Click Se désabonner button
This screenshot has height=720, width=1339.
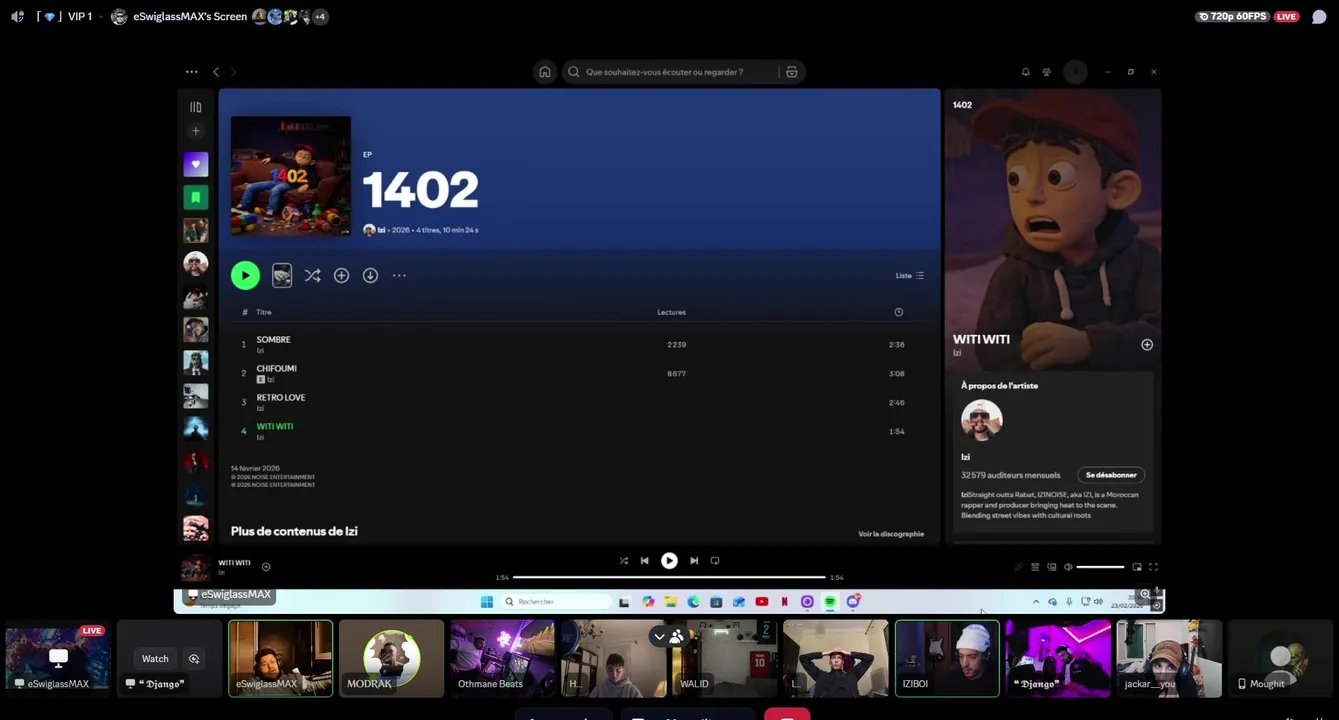(x=1111, y=475)
